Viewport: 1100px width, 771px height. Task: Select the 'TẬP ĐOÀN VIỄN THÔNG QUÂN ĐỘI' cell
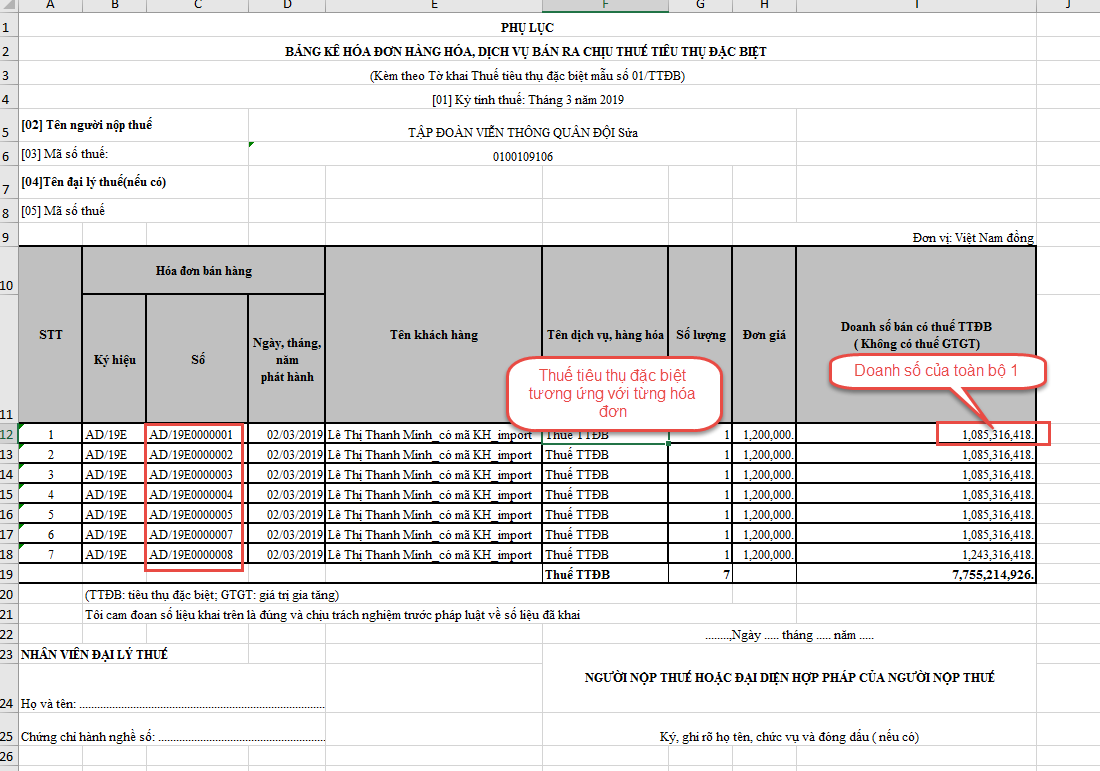(x=523, y=132)
